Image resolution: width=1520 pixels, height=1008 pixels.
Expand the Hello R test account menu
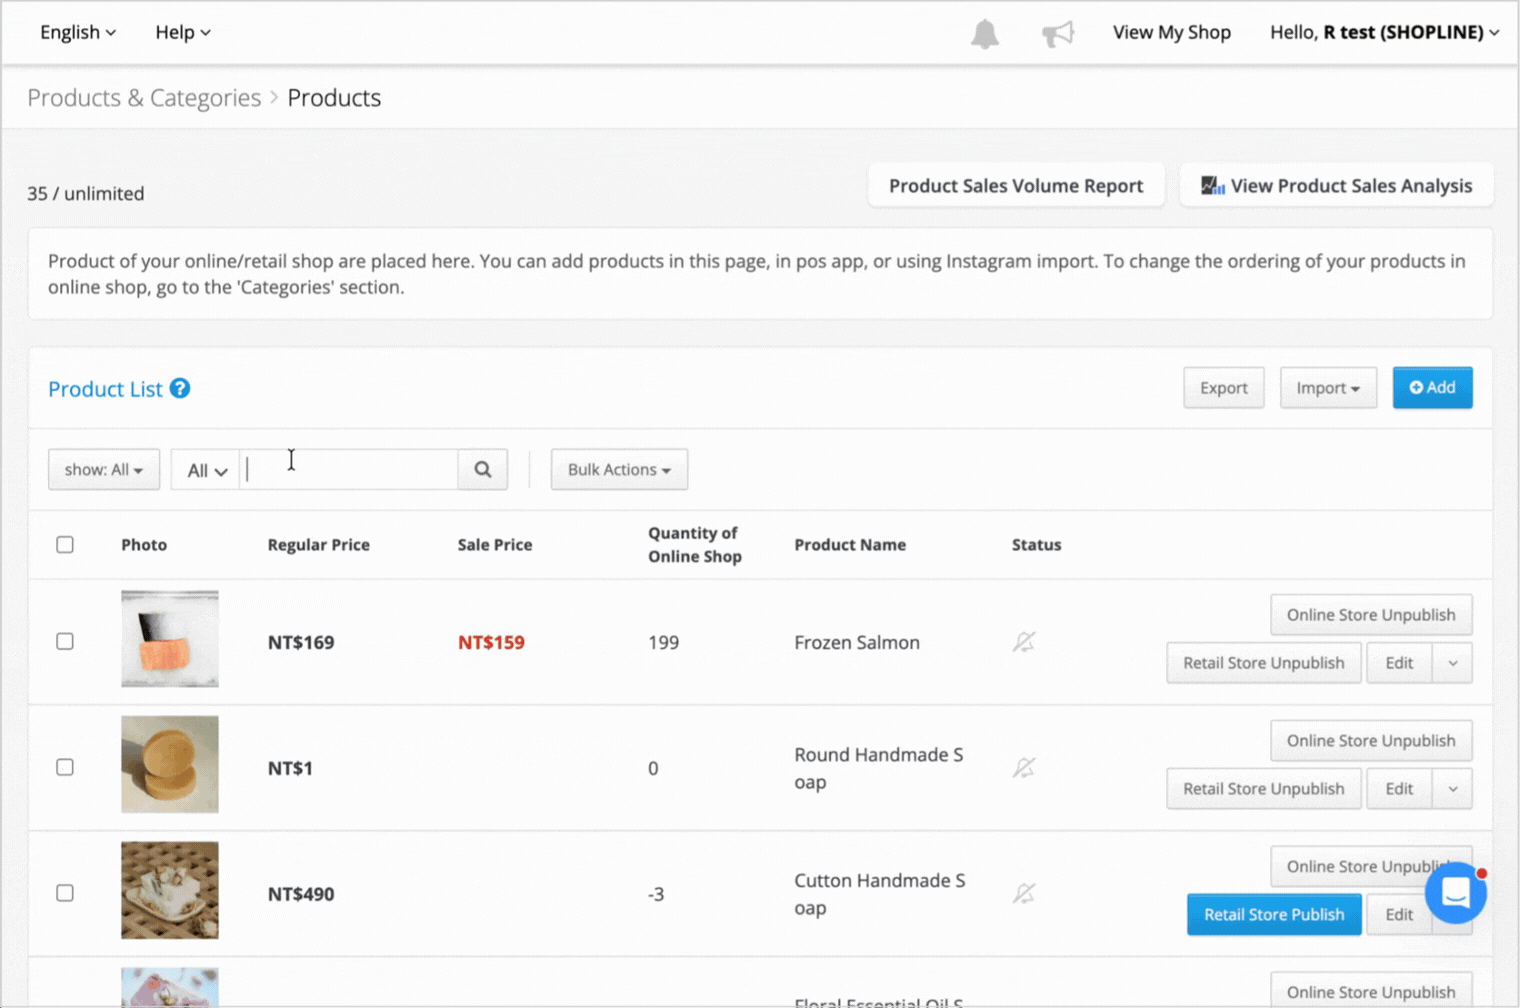1385,32
